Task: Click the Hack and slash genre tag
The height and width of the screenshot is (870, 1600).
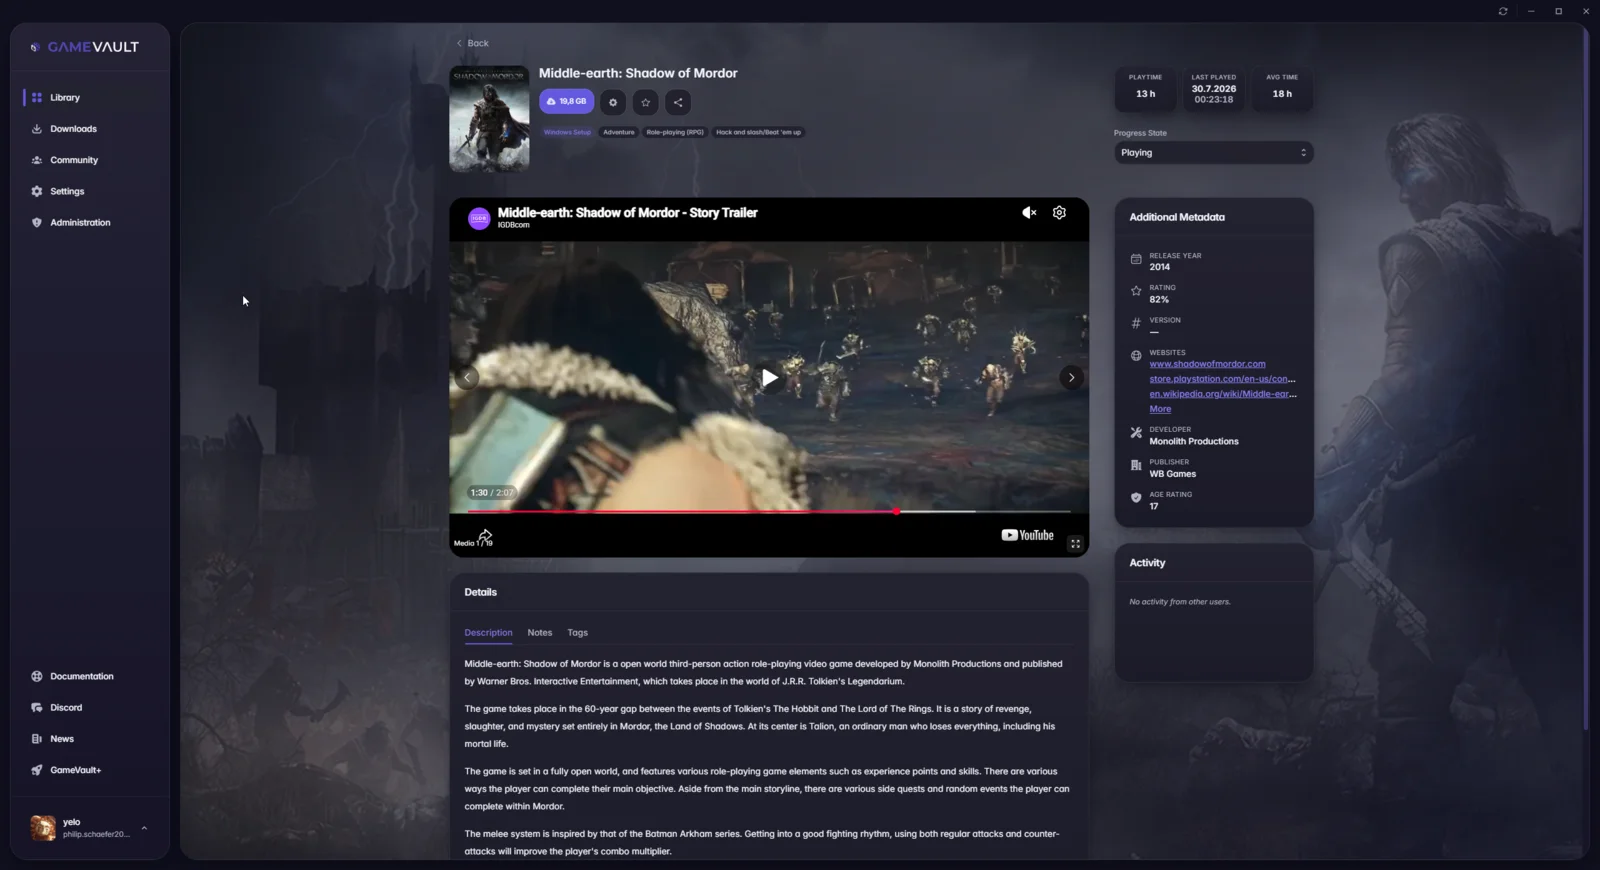Action: pos(758,132)
